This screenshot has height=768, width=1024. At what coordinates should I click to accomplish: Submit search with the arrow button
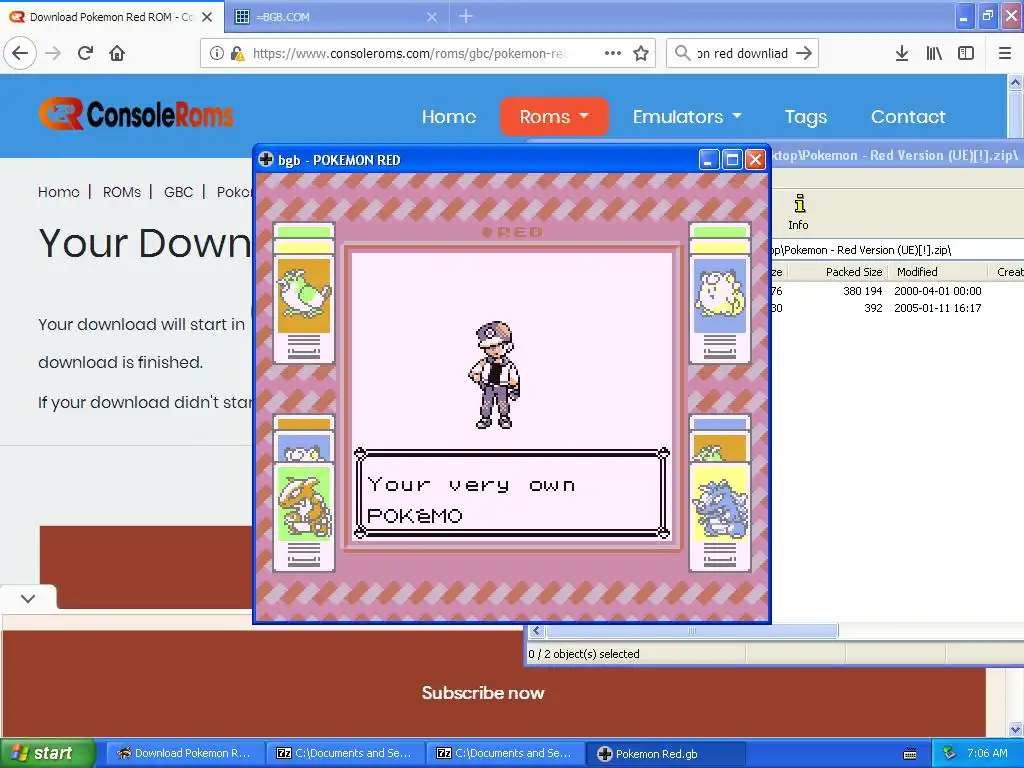coord(804,53)
